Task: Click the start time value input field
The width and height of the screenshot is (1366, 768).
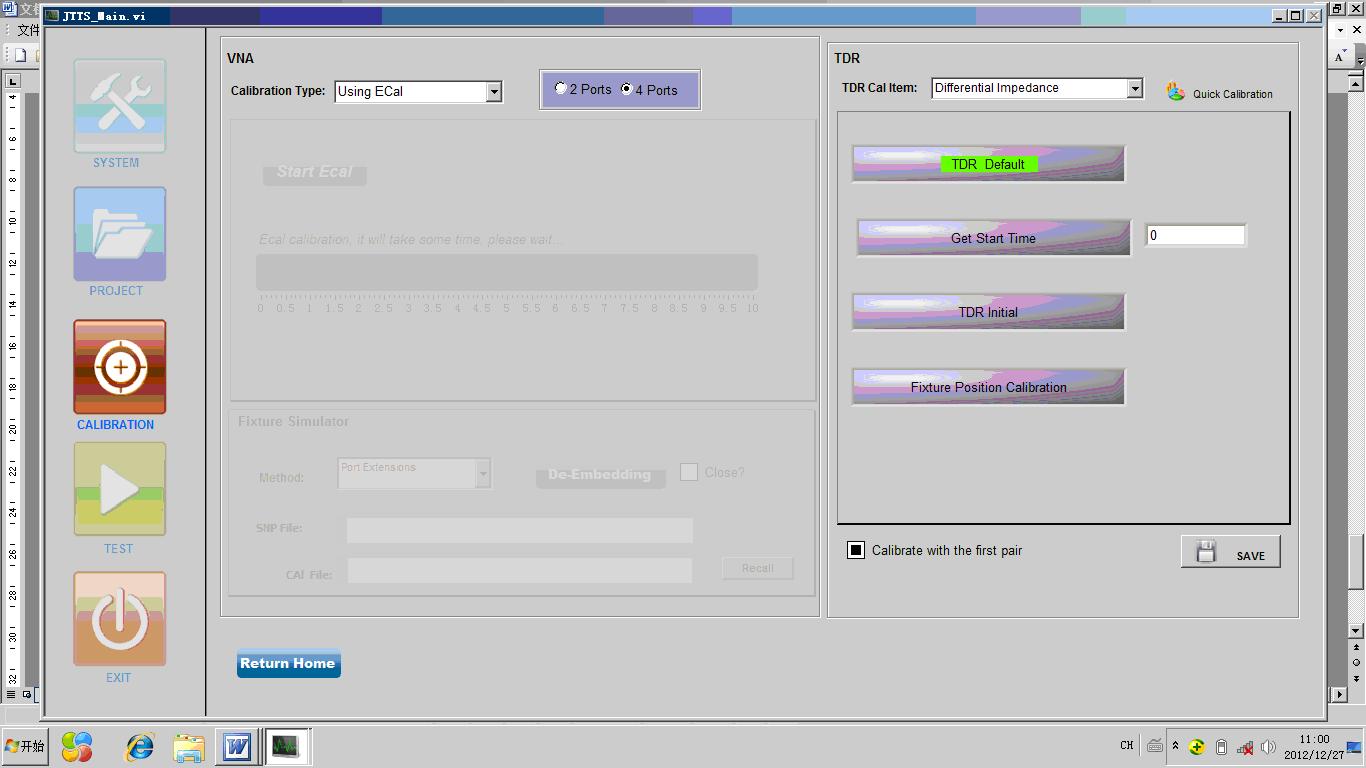Action: (x=1195, y=236)
